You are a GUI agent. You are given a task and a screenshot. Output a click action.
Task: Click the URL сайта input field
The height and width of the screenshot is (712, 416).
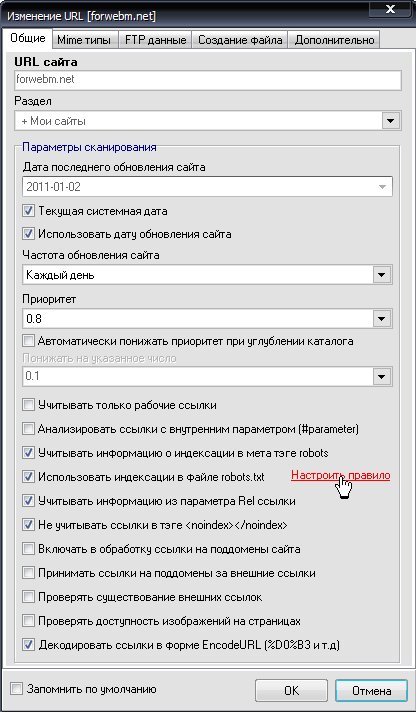(208, 80)
